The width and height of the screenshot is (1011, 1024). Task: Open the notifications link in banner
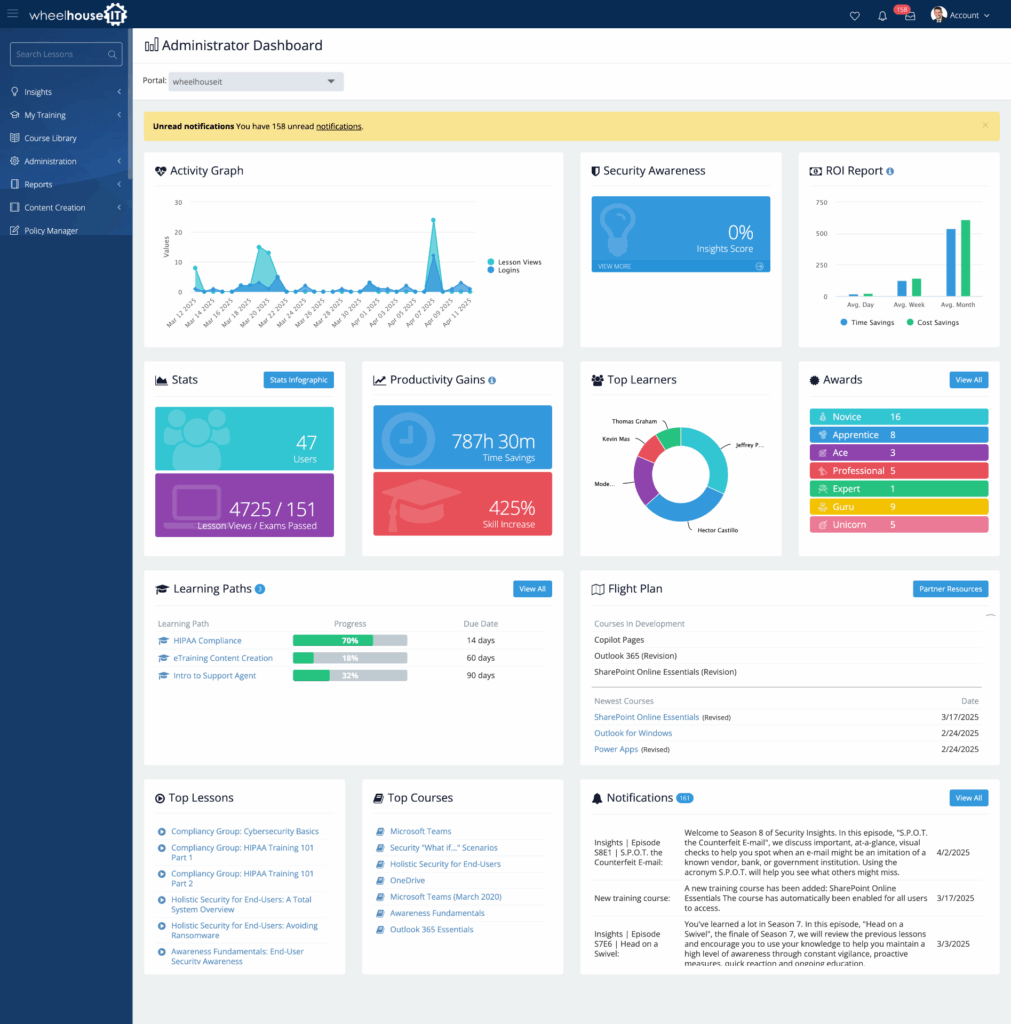point(338,127)
